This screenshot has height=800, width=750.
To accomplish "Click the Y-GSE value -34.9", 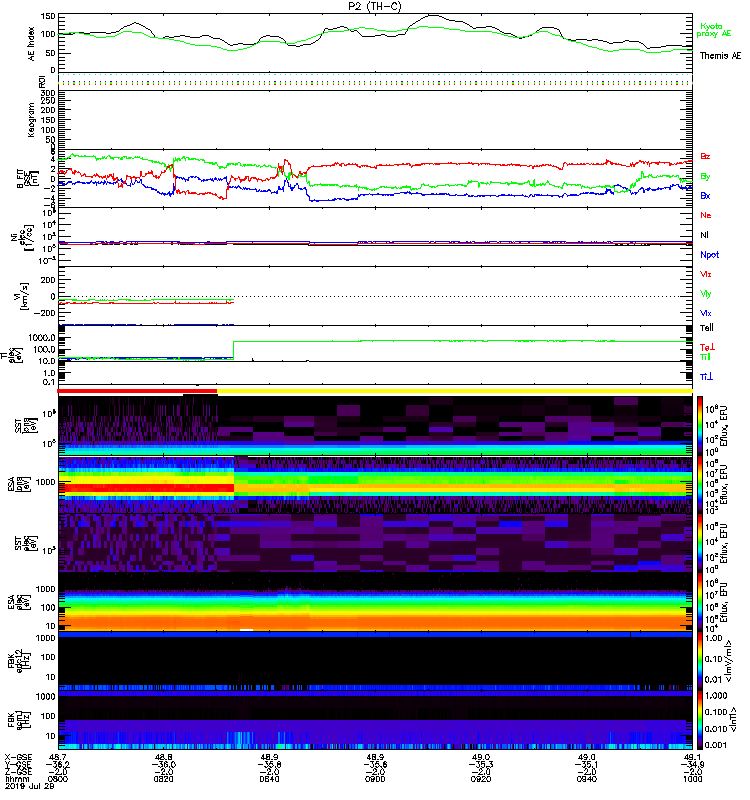I will point(692,764).
